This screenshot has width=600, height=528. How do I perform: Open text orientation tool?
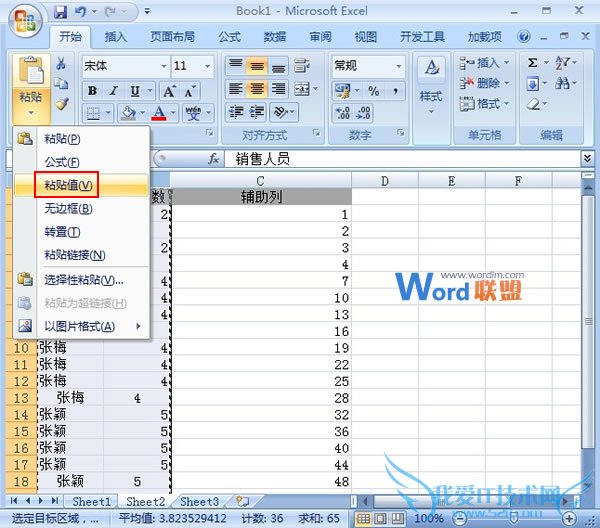pyautogui.click(x=280, y=112)
